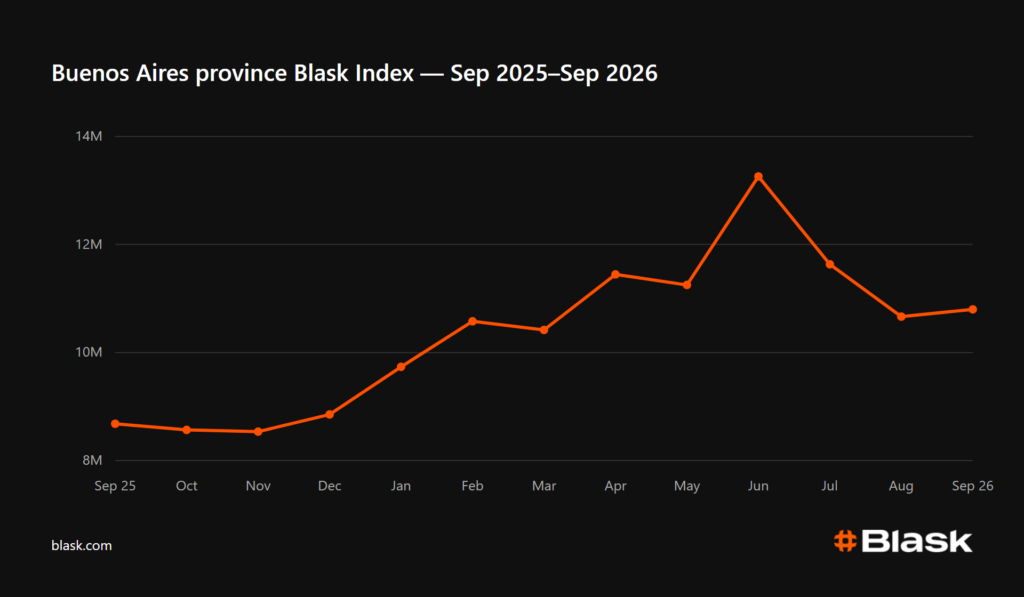The height and width of the screenshot is (597, 1024).
Task: Click the 14M y-axis label
Action: [89, 136]
